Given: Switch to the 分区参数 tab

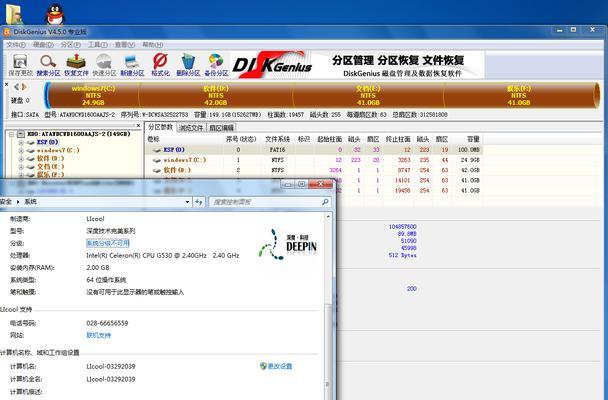Looking at the screenshot, I should tap(161, 127).
